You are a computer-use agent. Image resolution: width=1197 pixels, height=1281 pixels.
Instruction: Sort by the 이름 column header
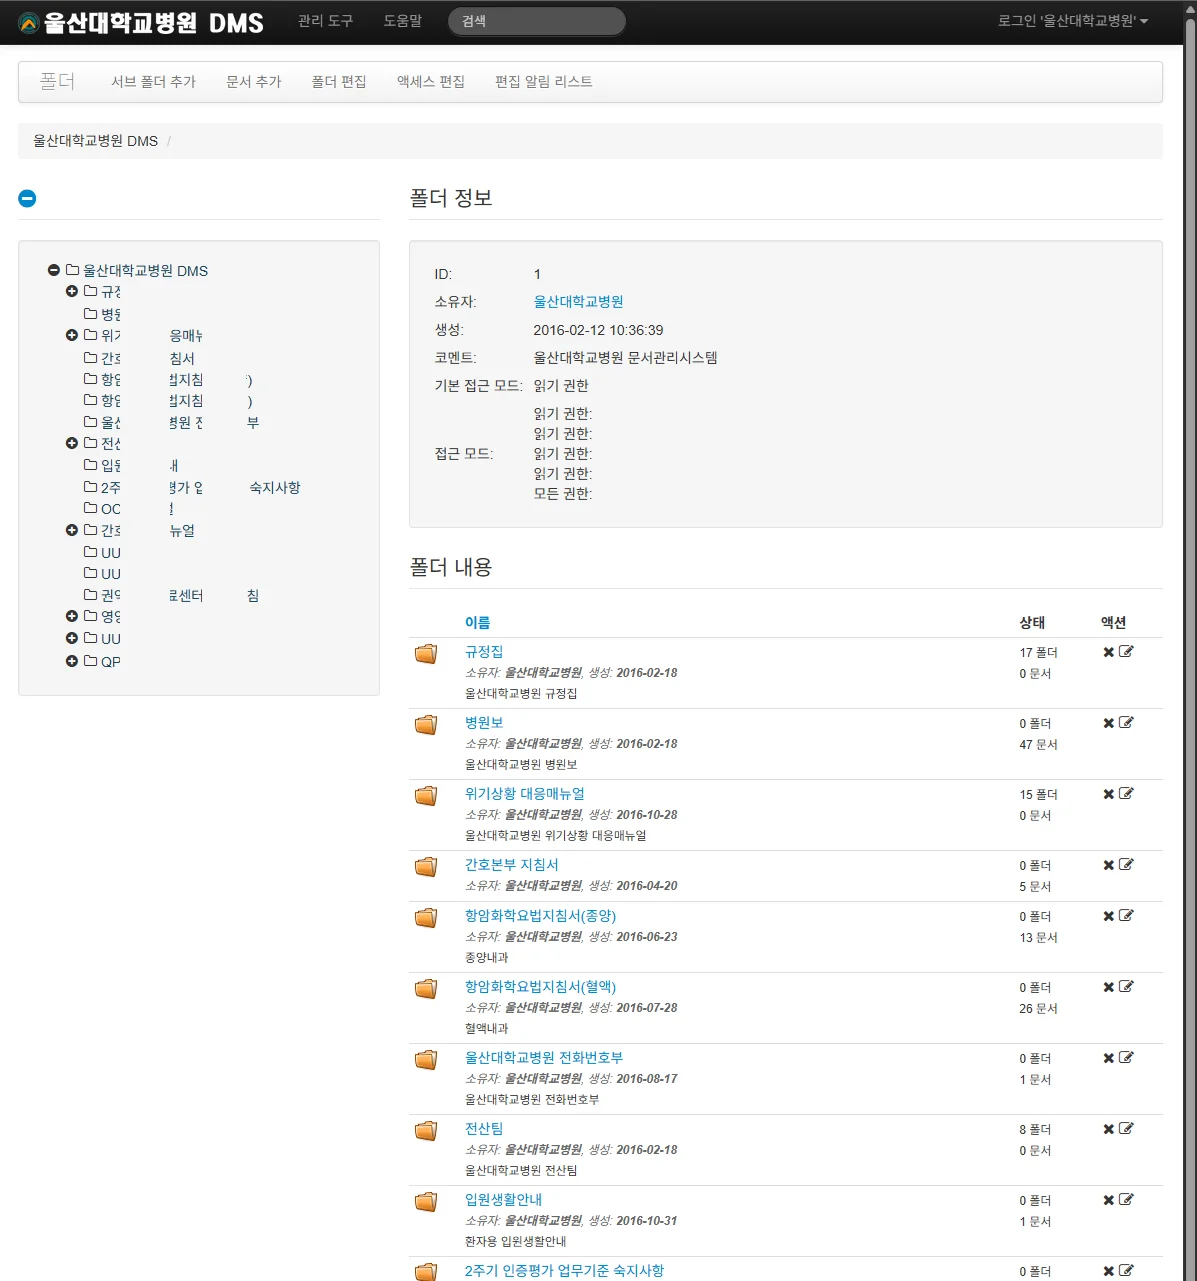477,623
